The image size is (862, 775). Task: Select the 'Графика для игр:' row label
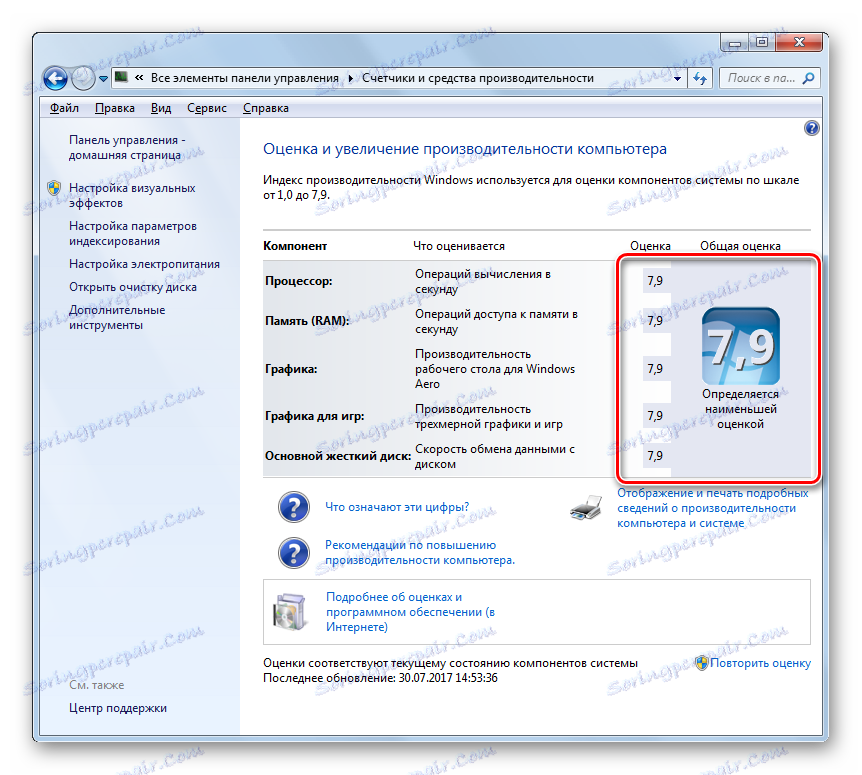(314, 416)
